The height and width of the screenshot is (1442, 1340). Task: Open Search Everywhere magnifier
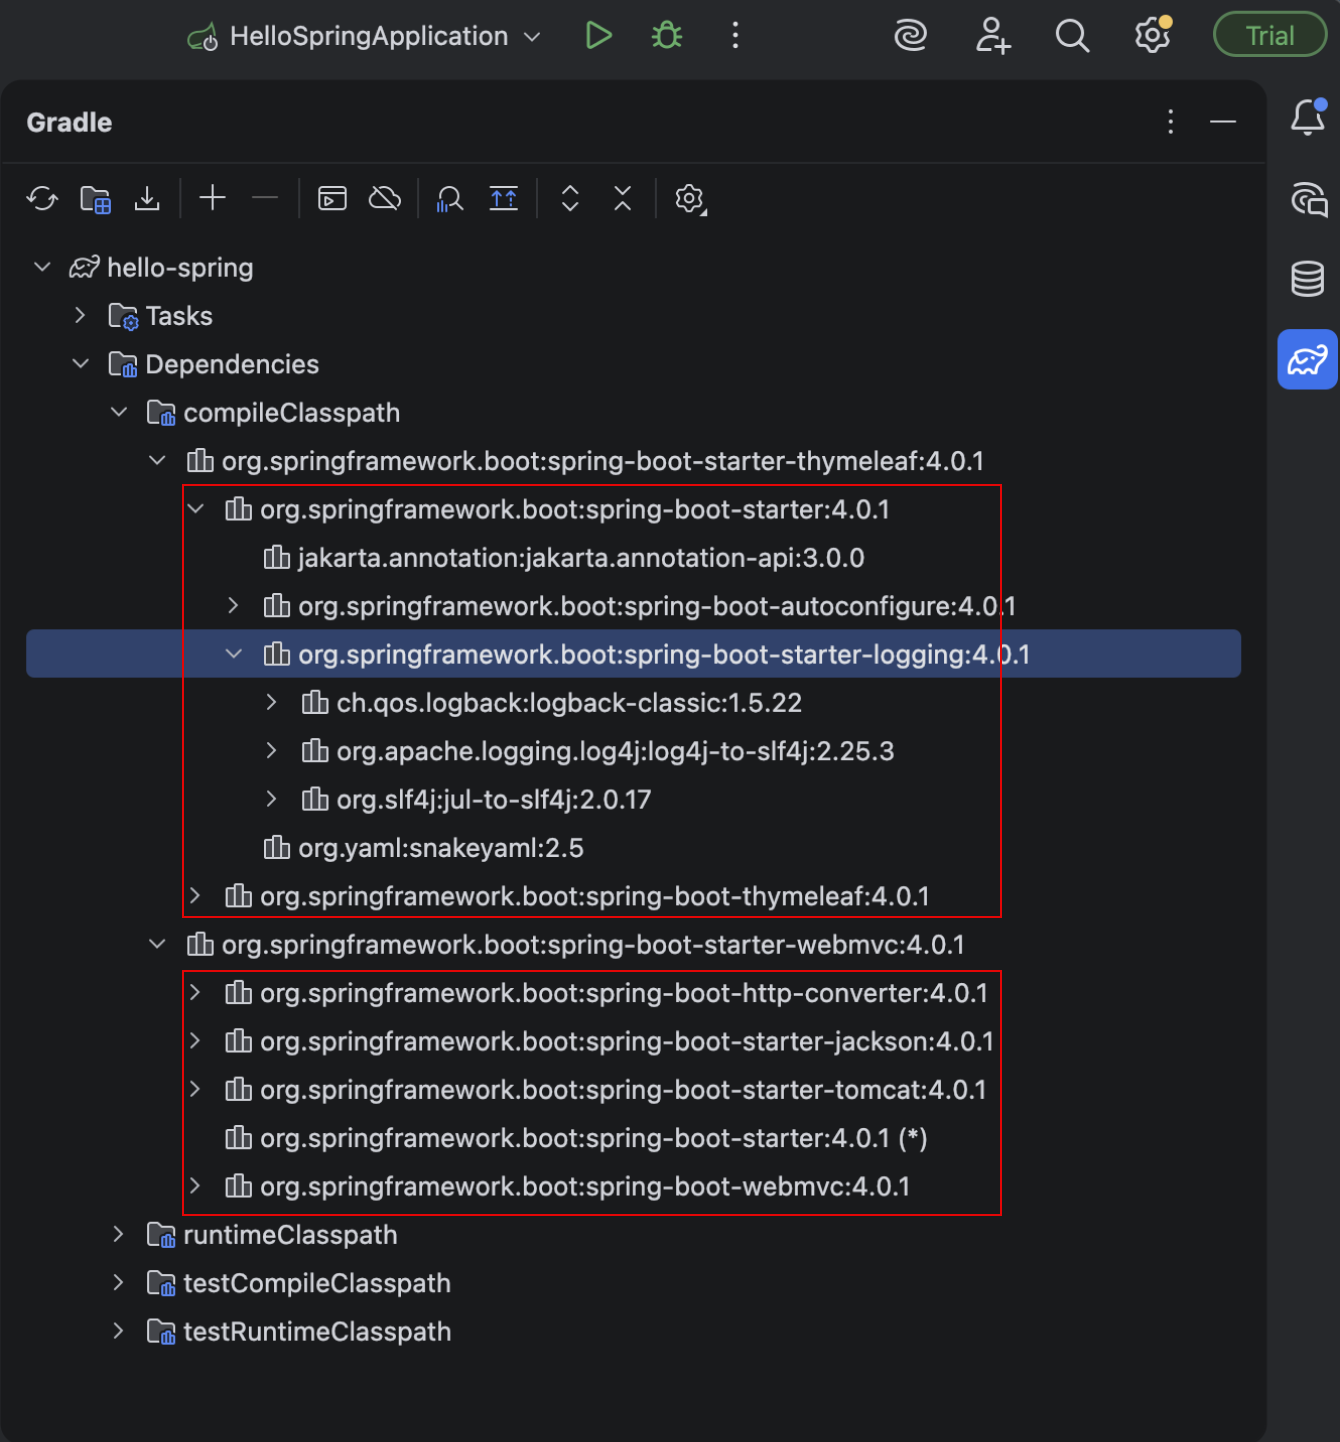coord(1072,36)
